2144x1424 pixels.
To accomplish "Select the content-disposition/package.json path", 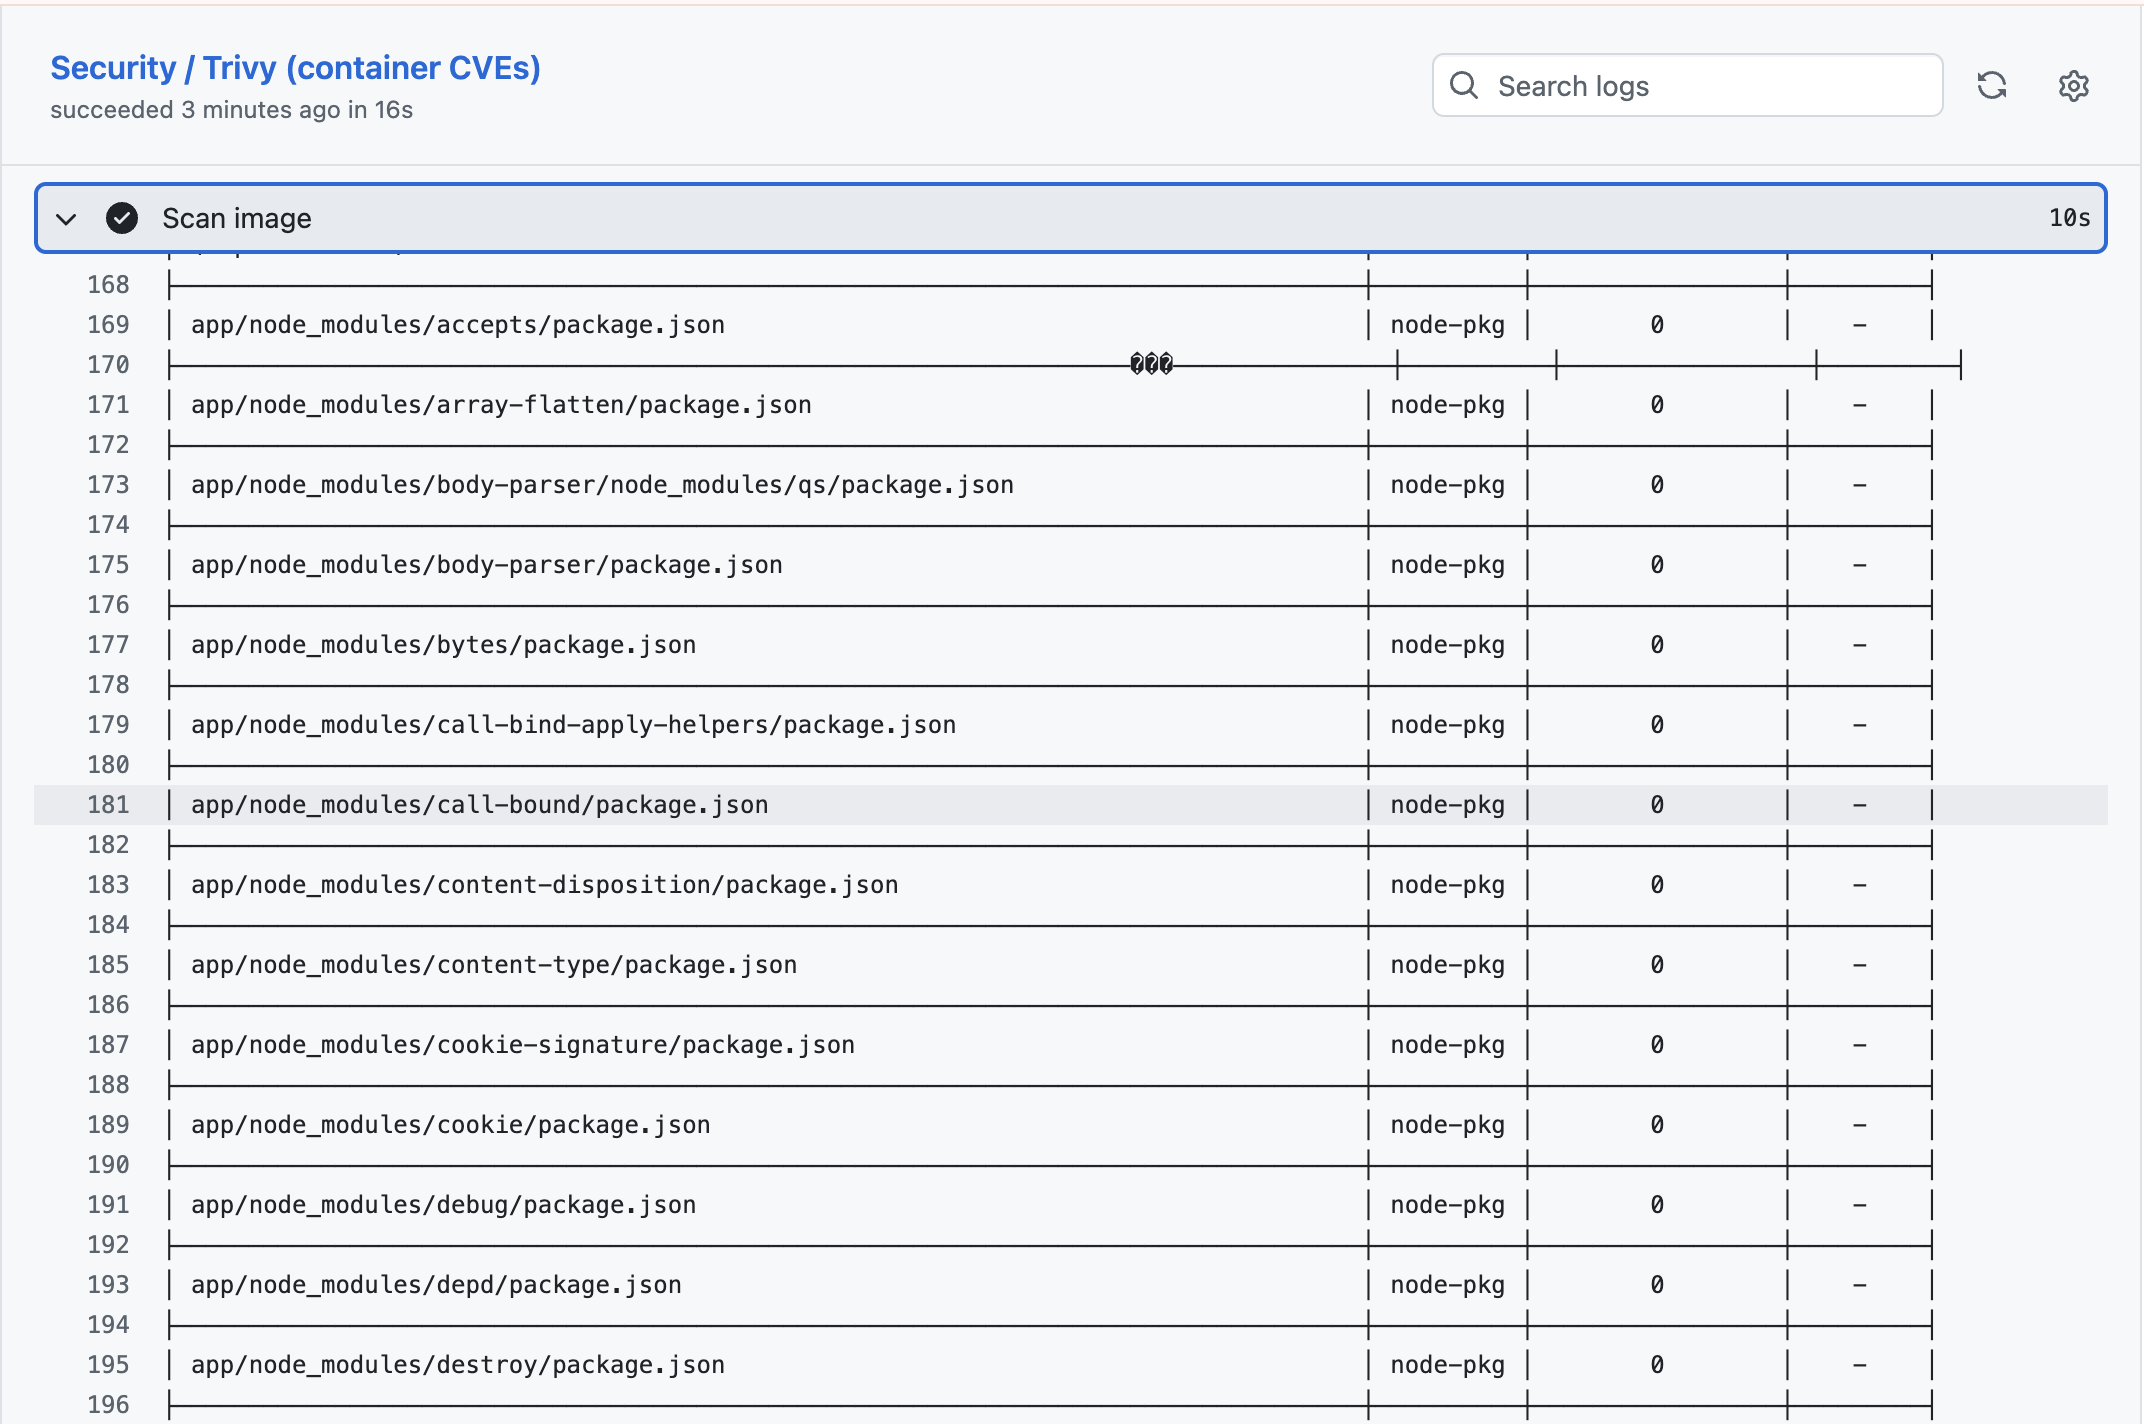I will click(x=545, y=885).
